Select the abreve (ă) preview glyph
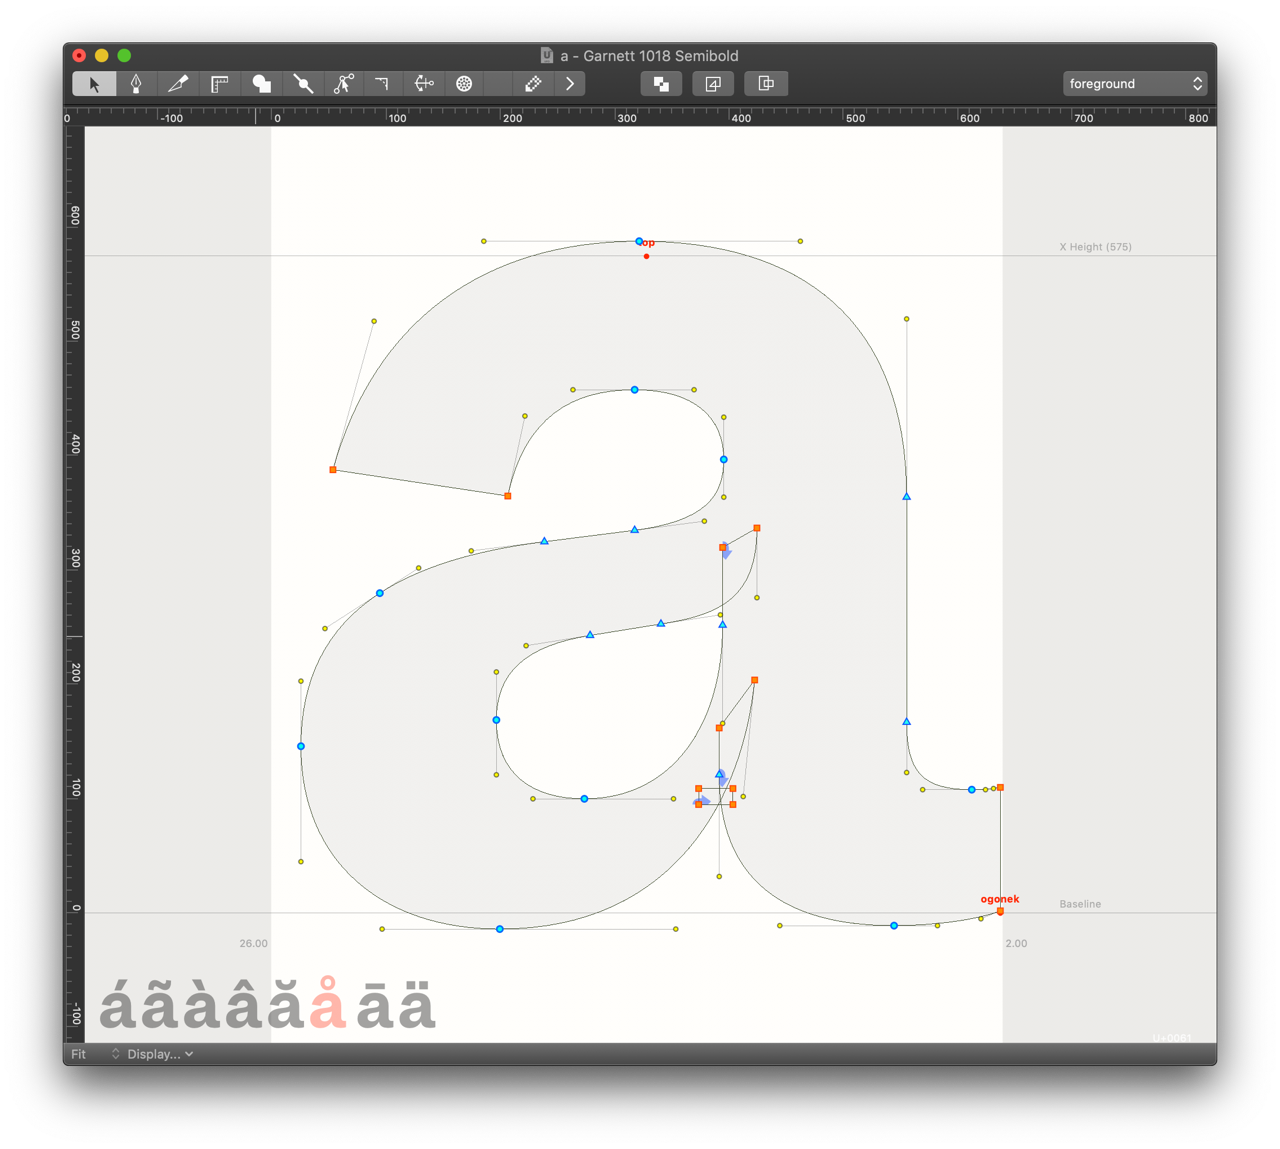This screenshot has height=1149, width=1280. pyautogui.click(x=285, y=1005)
